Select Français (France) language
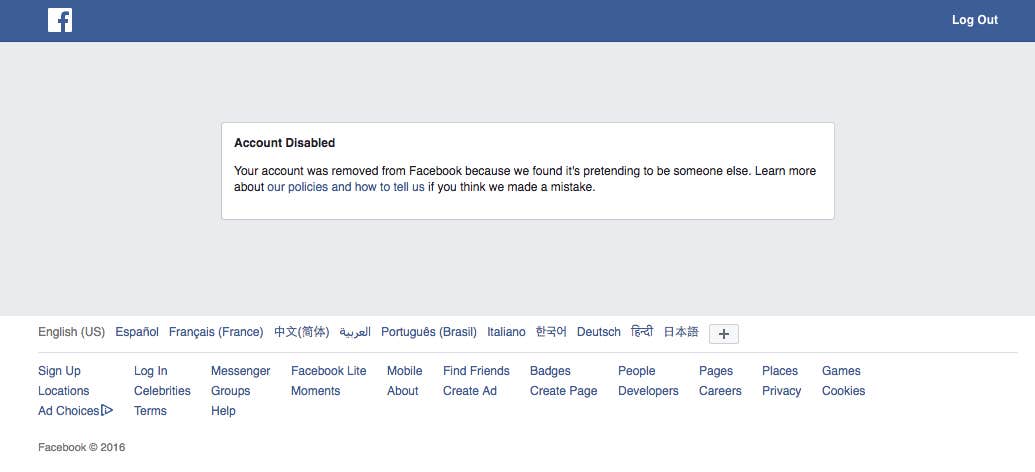This screenshot has height=472, width=1035. (216, 332)
